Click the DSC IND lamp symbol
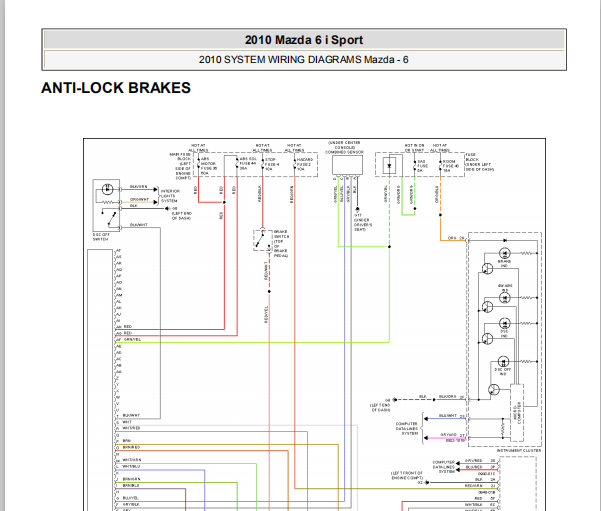The height and width of the screenshot is (511, 601). (x=504, y=323)
